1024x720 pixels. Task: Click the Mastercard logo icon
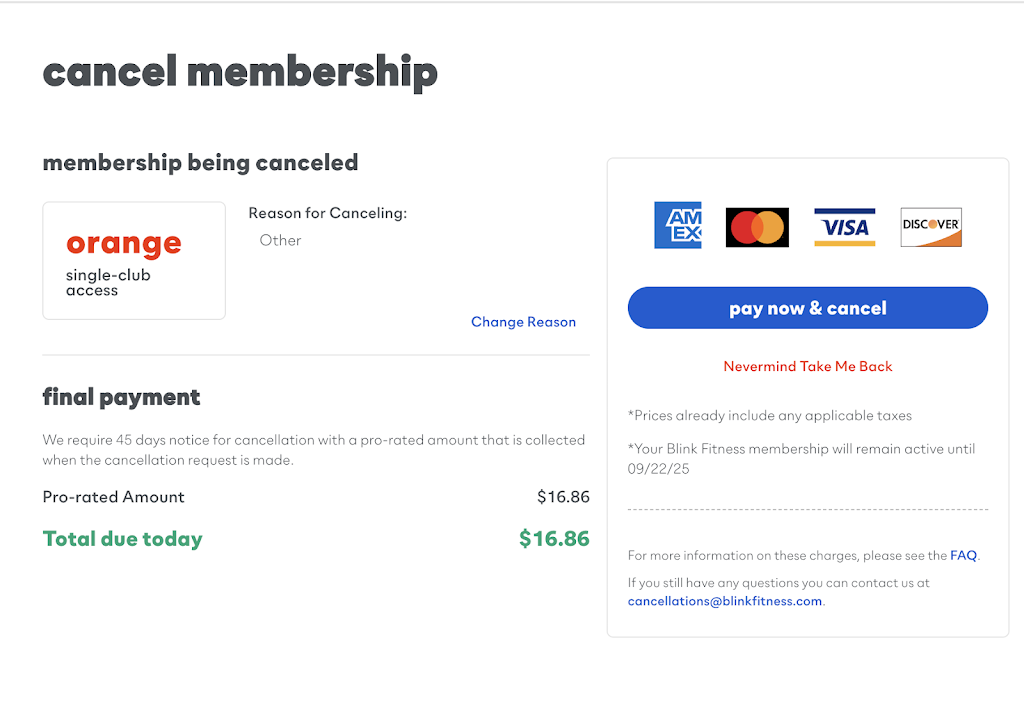point(757,227)
